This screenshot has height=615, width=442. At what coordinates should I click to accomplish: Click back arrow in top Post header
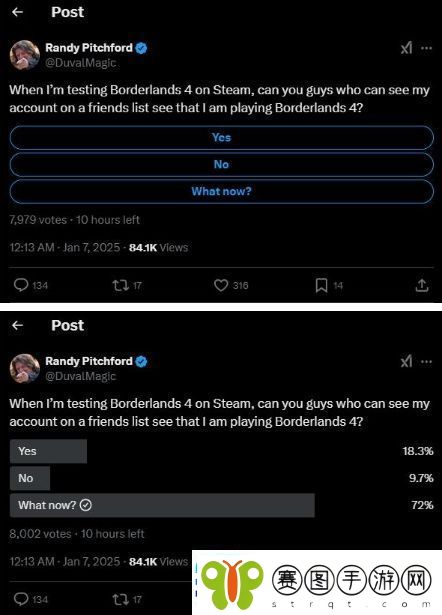17,12
